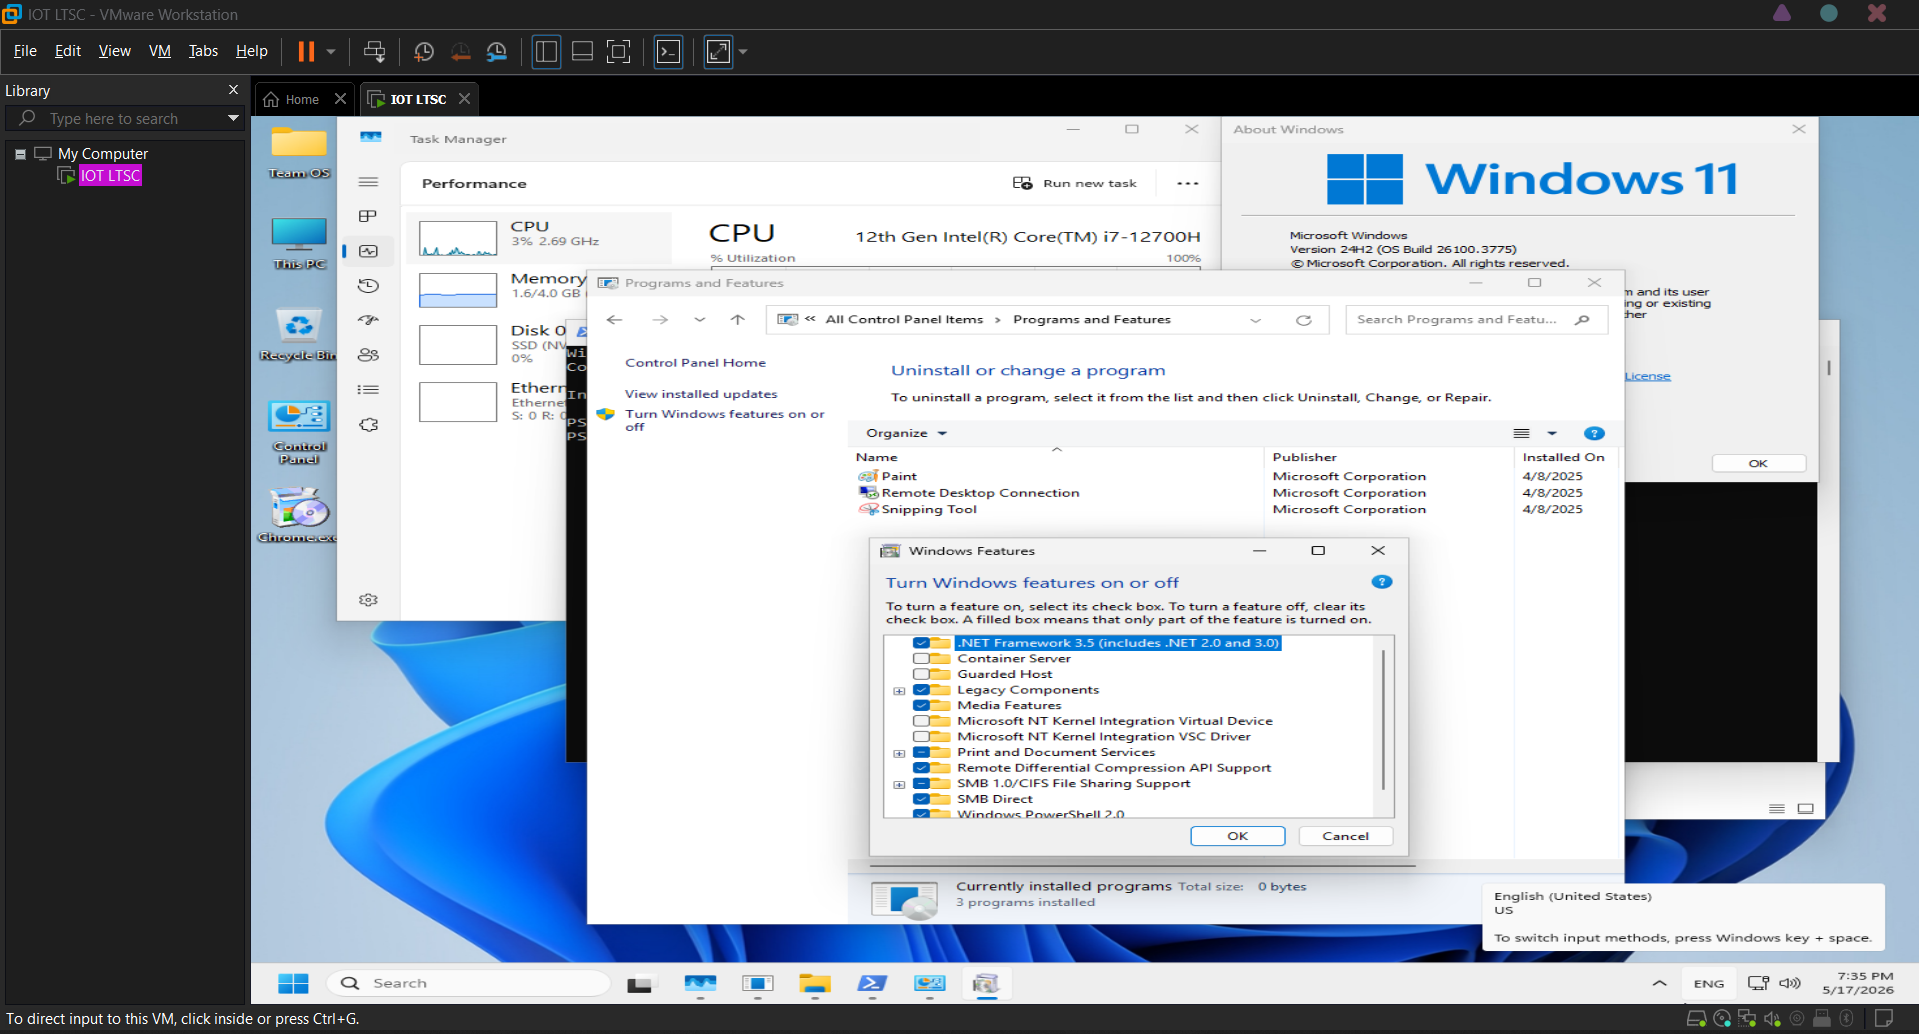1919x1034 pixels.
Task: Expand the Legacy Components tree node
Action: click(x=899, y=691)
